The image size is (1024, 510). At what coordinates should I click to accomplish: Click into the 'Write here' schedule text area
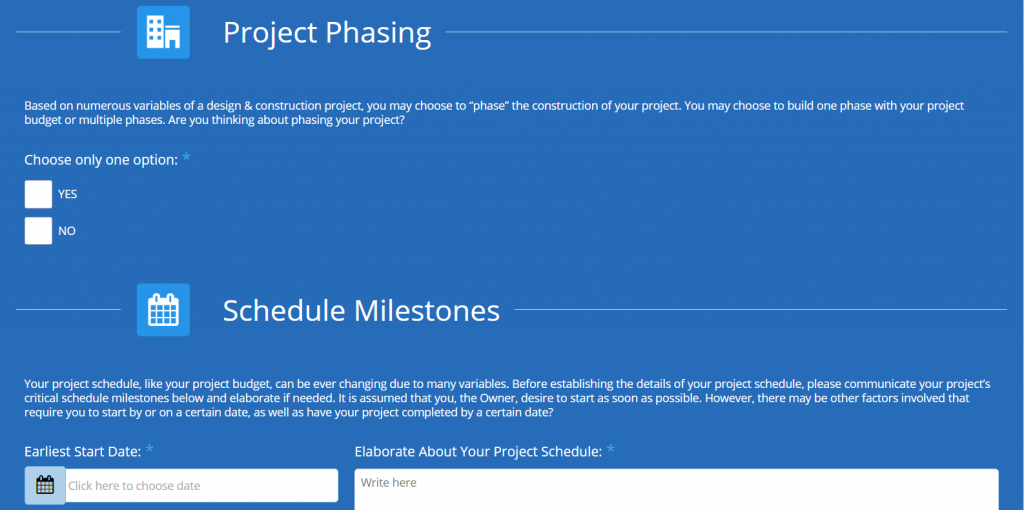pyautogui.click(x=676, y=489)
